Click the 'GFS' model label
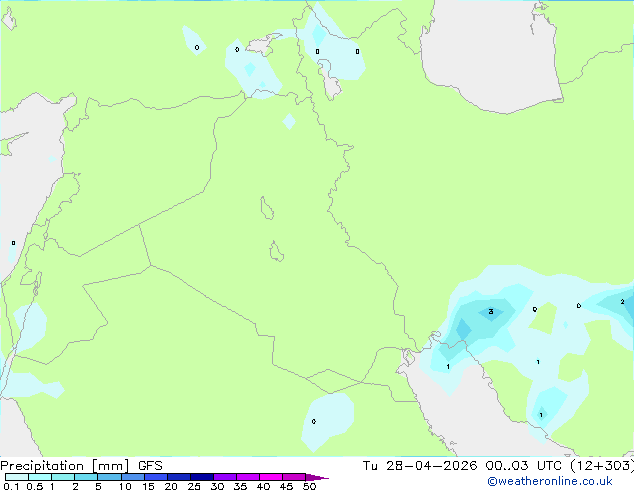 point(150,466)
